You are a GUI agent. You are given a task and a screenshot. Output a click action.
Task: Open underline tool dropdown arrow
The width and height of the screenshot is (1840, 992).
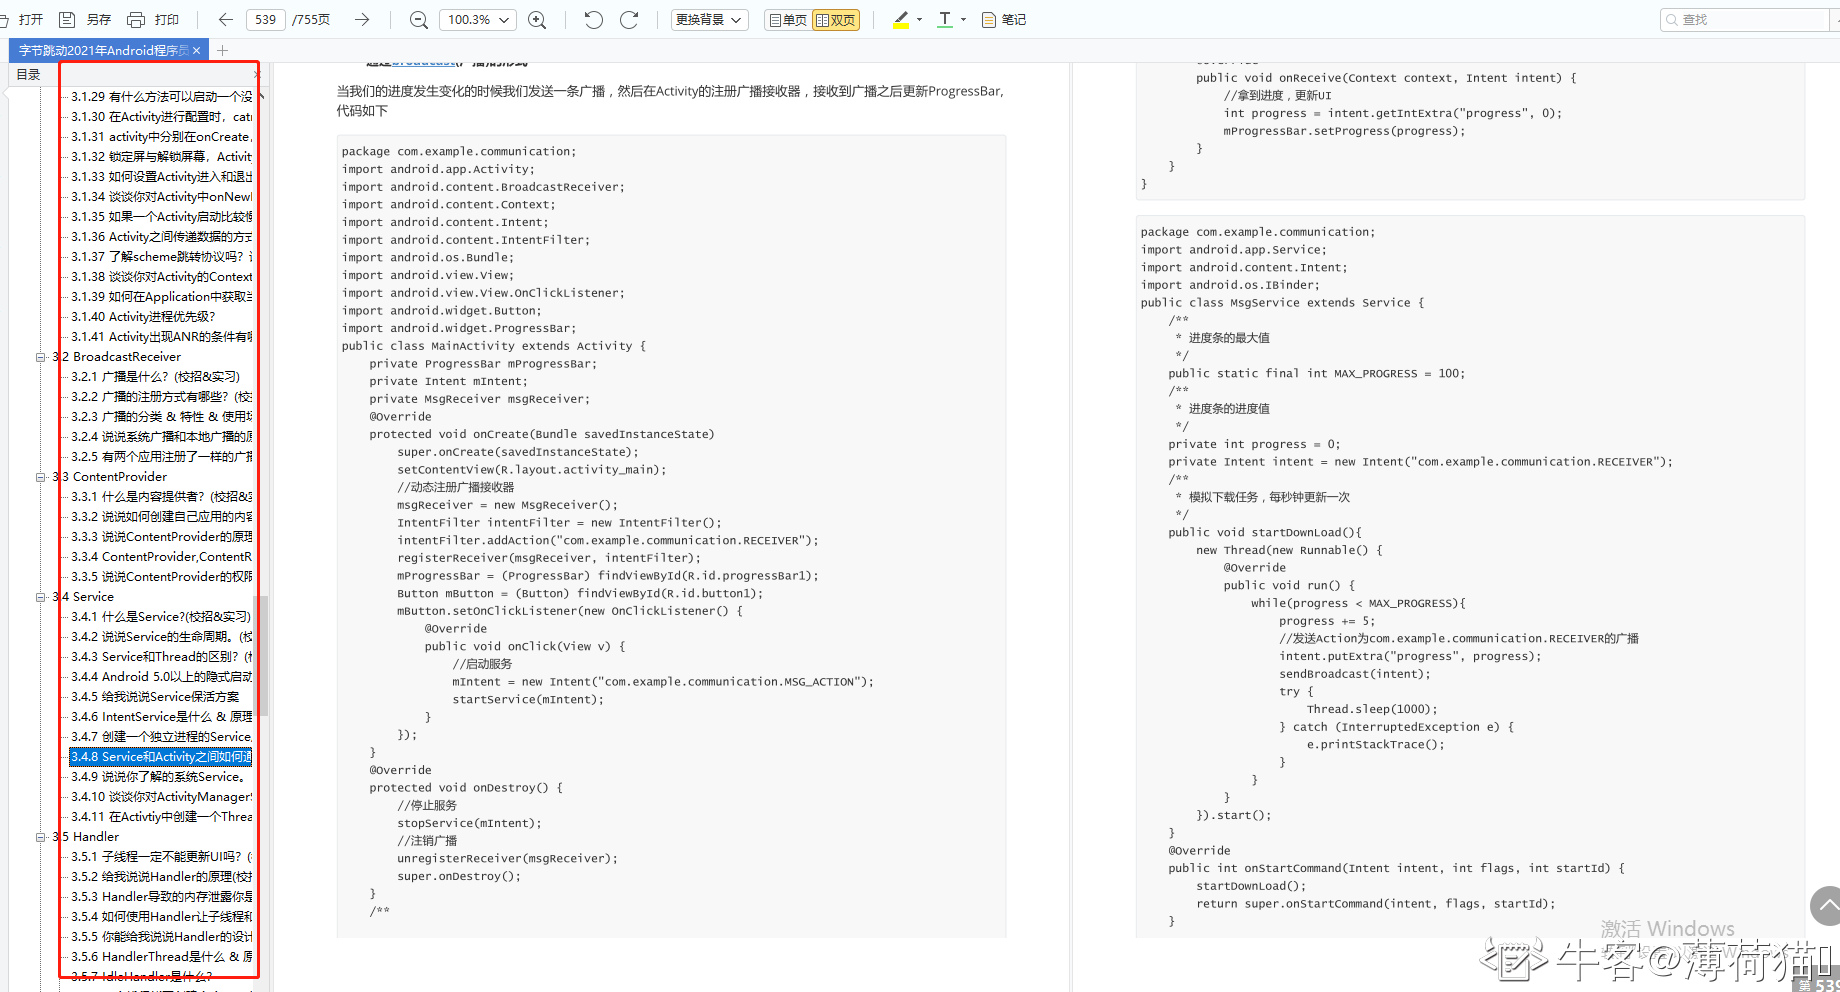coord(963,19)
